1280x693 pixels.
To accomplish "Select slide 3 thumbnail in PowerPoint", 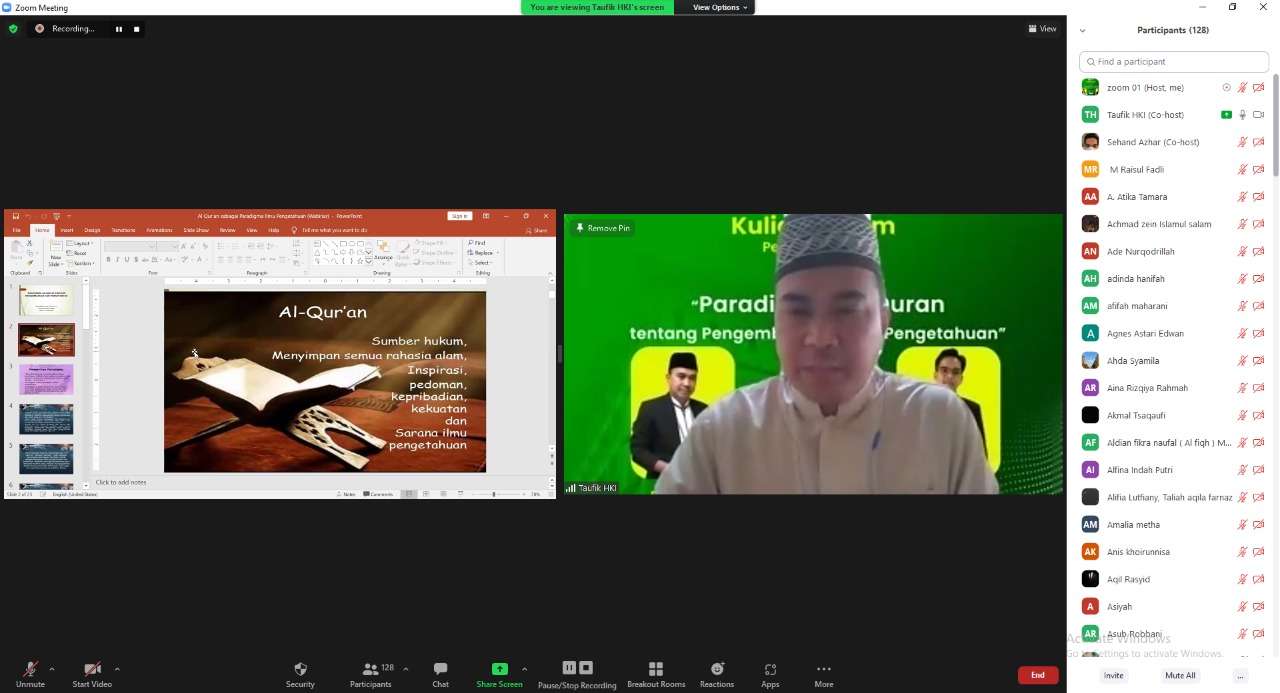I will (x=46, y=379).
